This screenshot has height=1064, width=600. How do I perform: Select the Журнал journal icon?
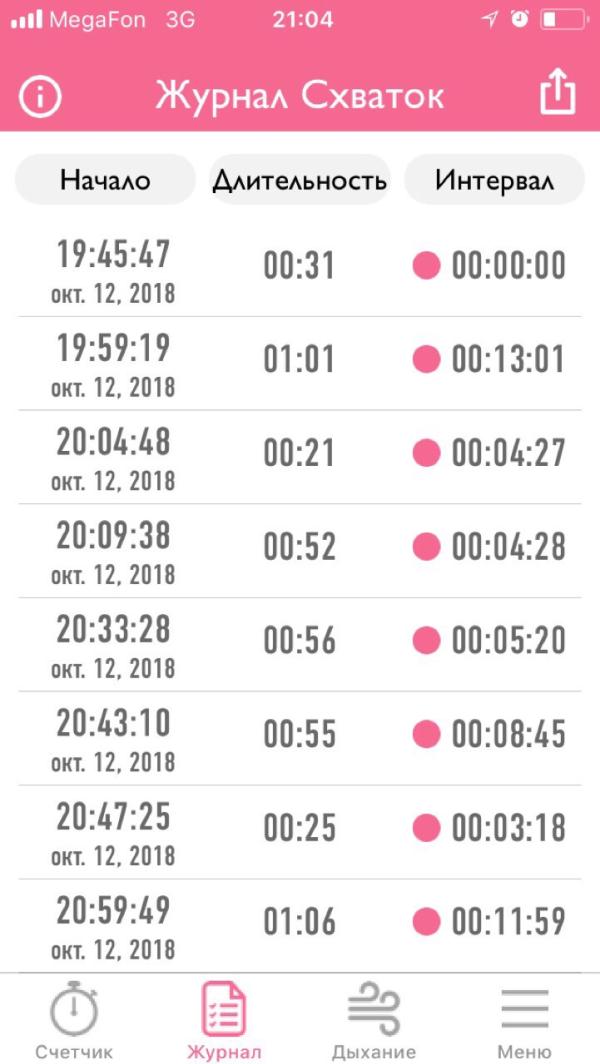(224, 1011)
